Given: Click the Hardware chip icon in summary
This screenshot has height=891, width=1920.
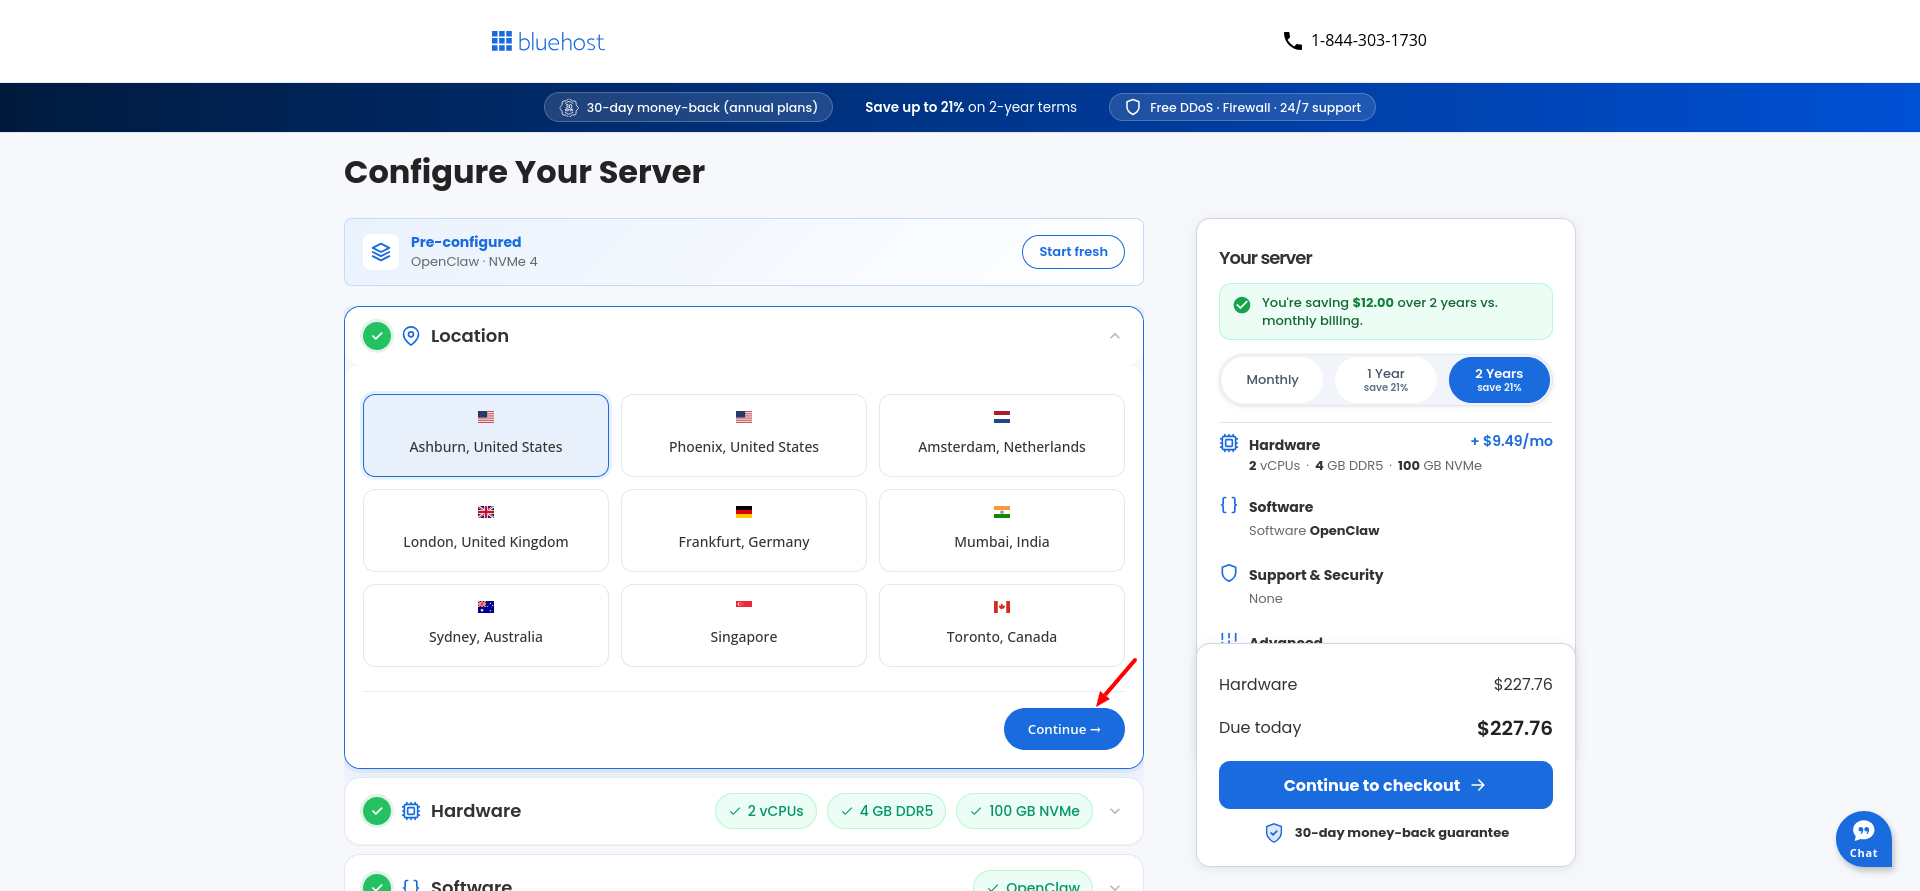Looking at the screenshot, I should tap(1229, 443).
